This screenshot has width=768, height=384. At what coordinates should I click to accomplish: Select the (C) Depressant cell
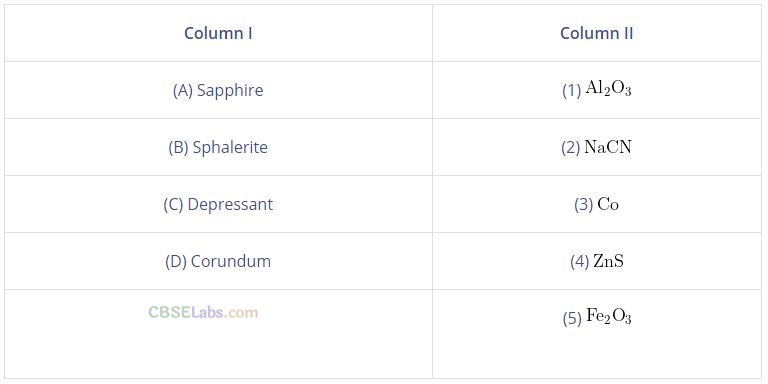tap(218, 204)
